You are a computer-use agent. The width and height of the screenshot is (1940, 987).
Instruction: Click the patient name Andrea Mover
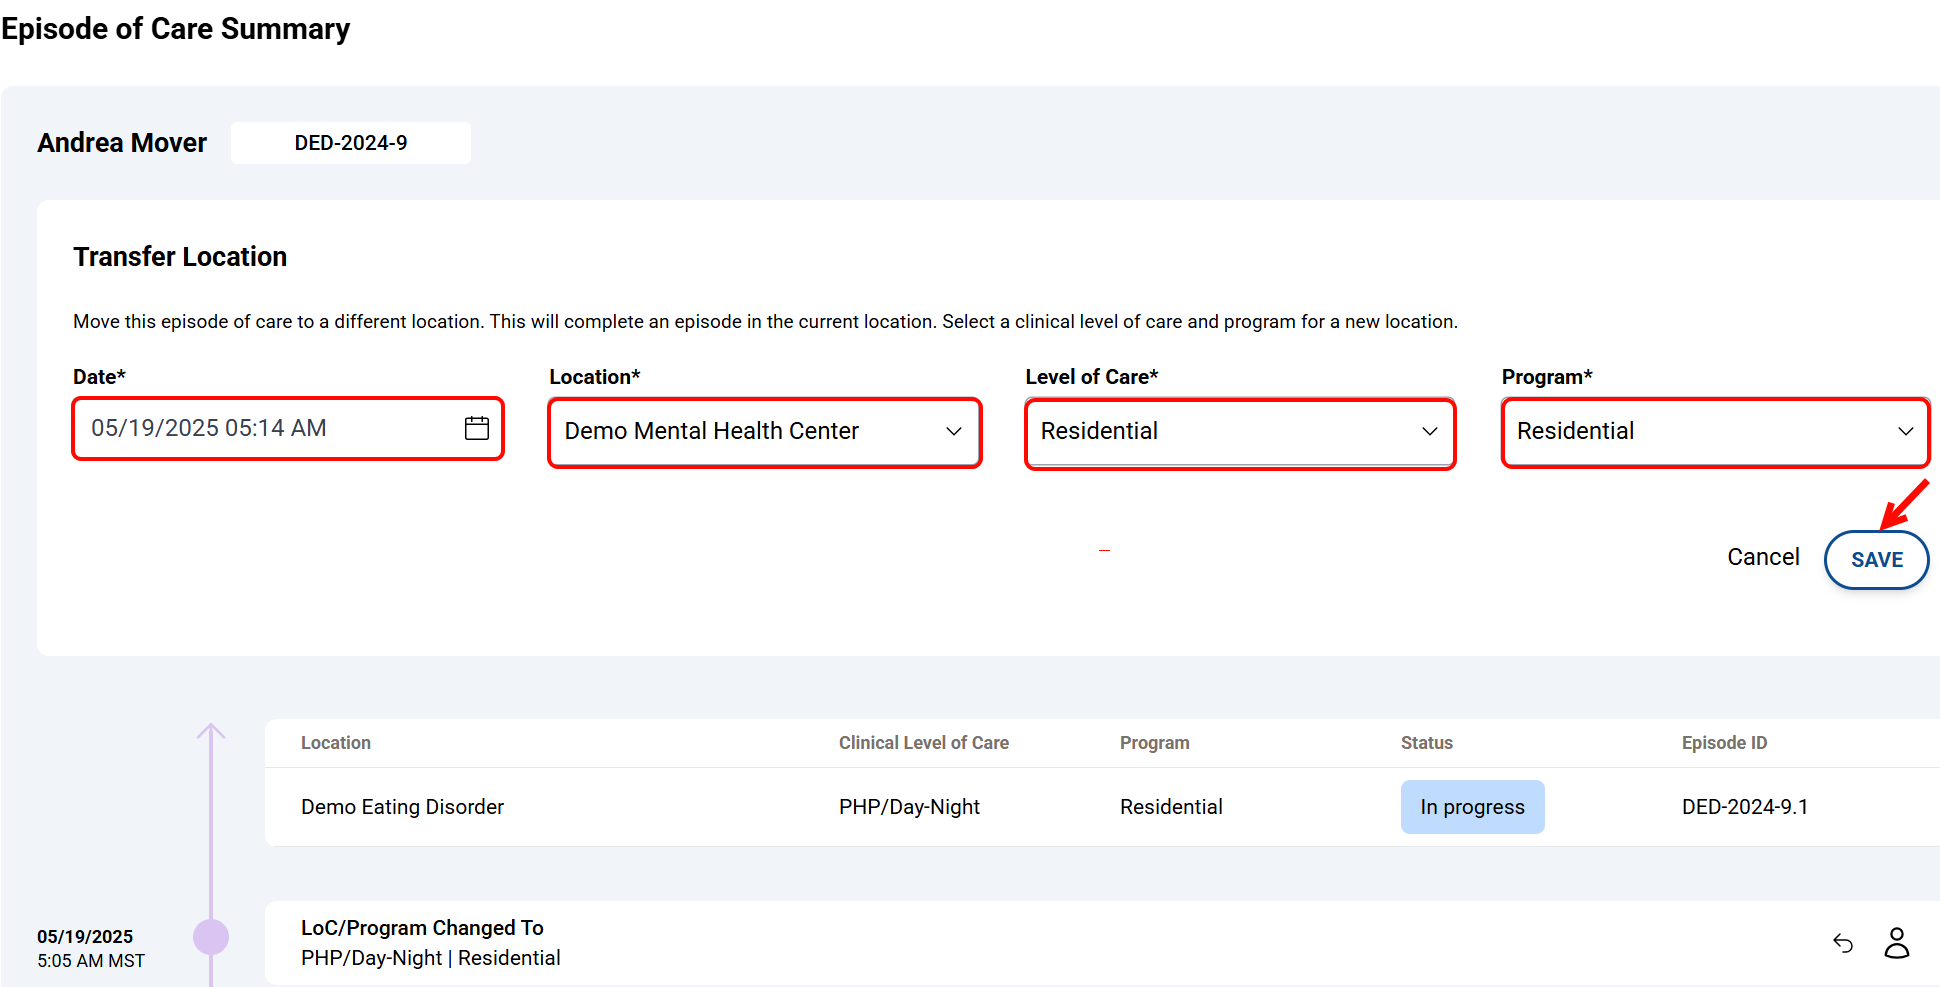(x=122, y=143)
